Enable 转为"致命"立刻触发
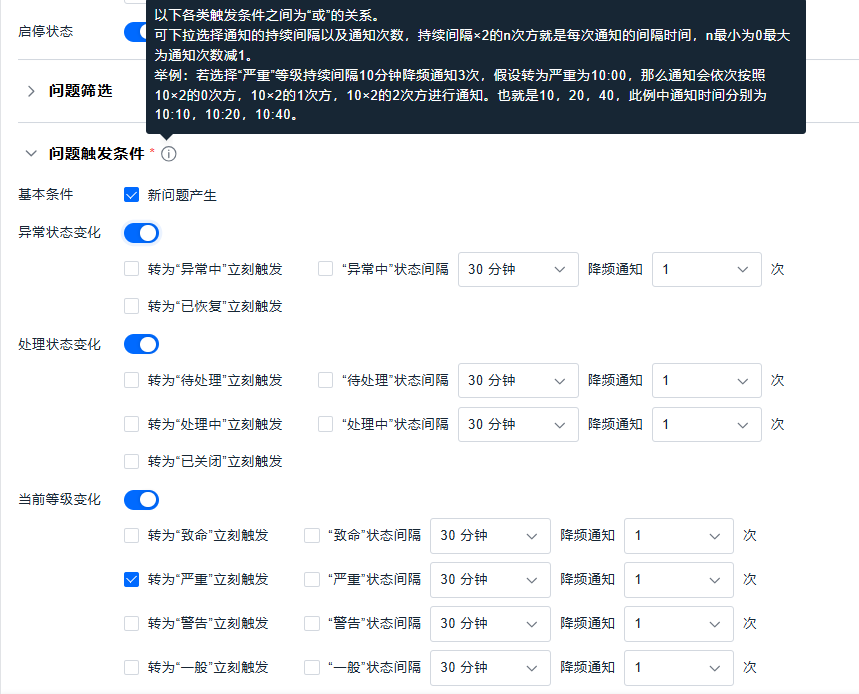The width and height of the screenshot is (859, 694). [x=131, y=535]
